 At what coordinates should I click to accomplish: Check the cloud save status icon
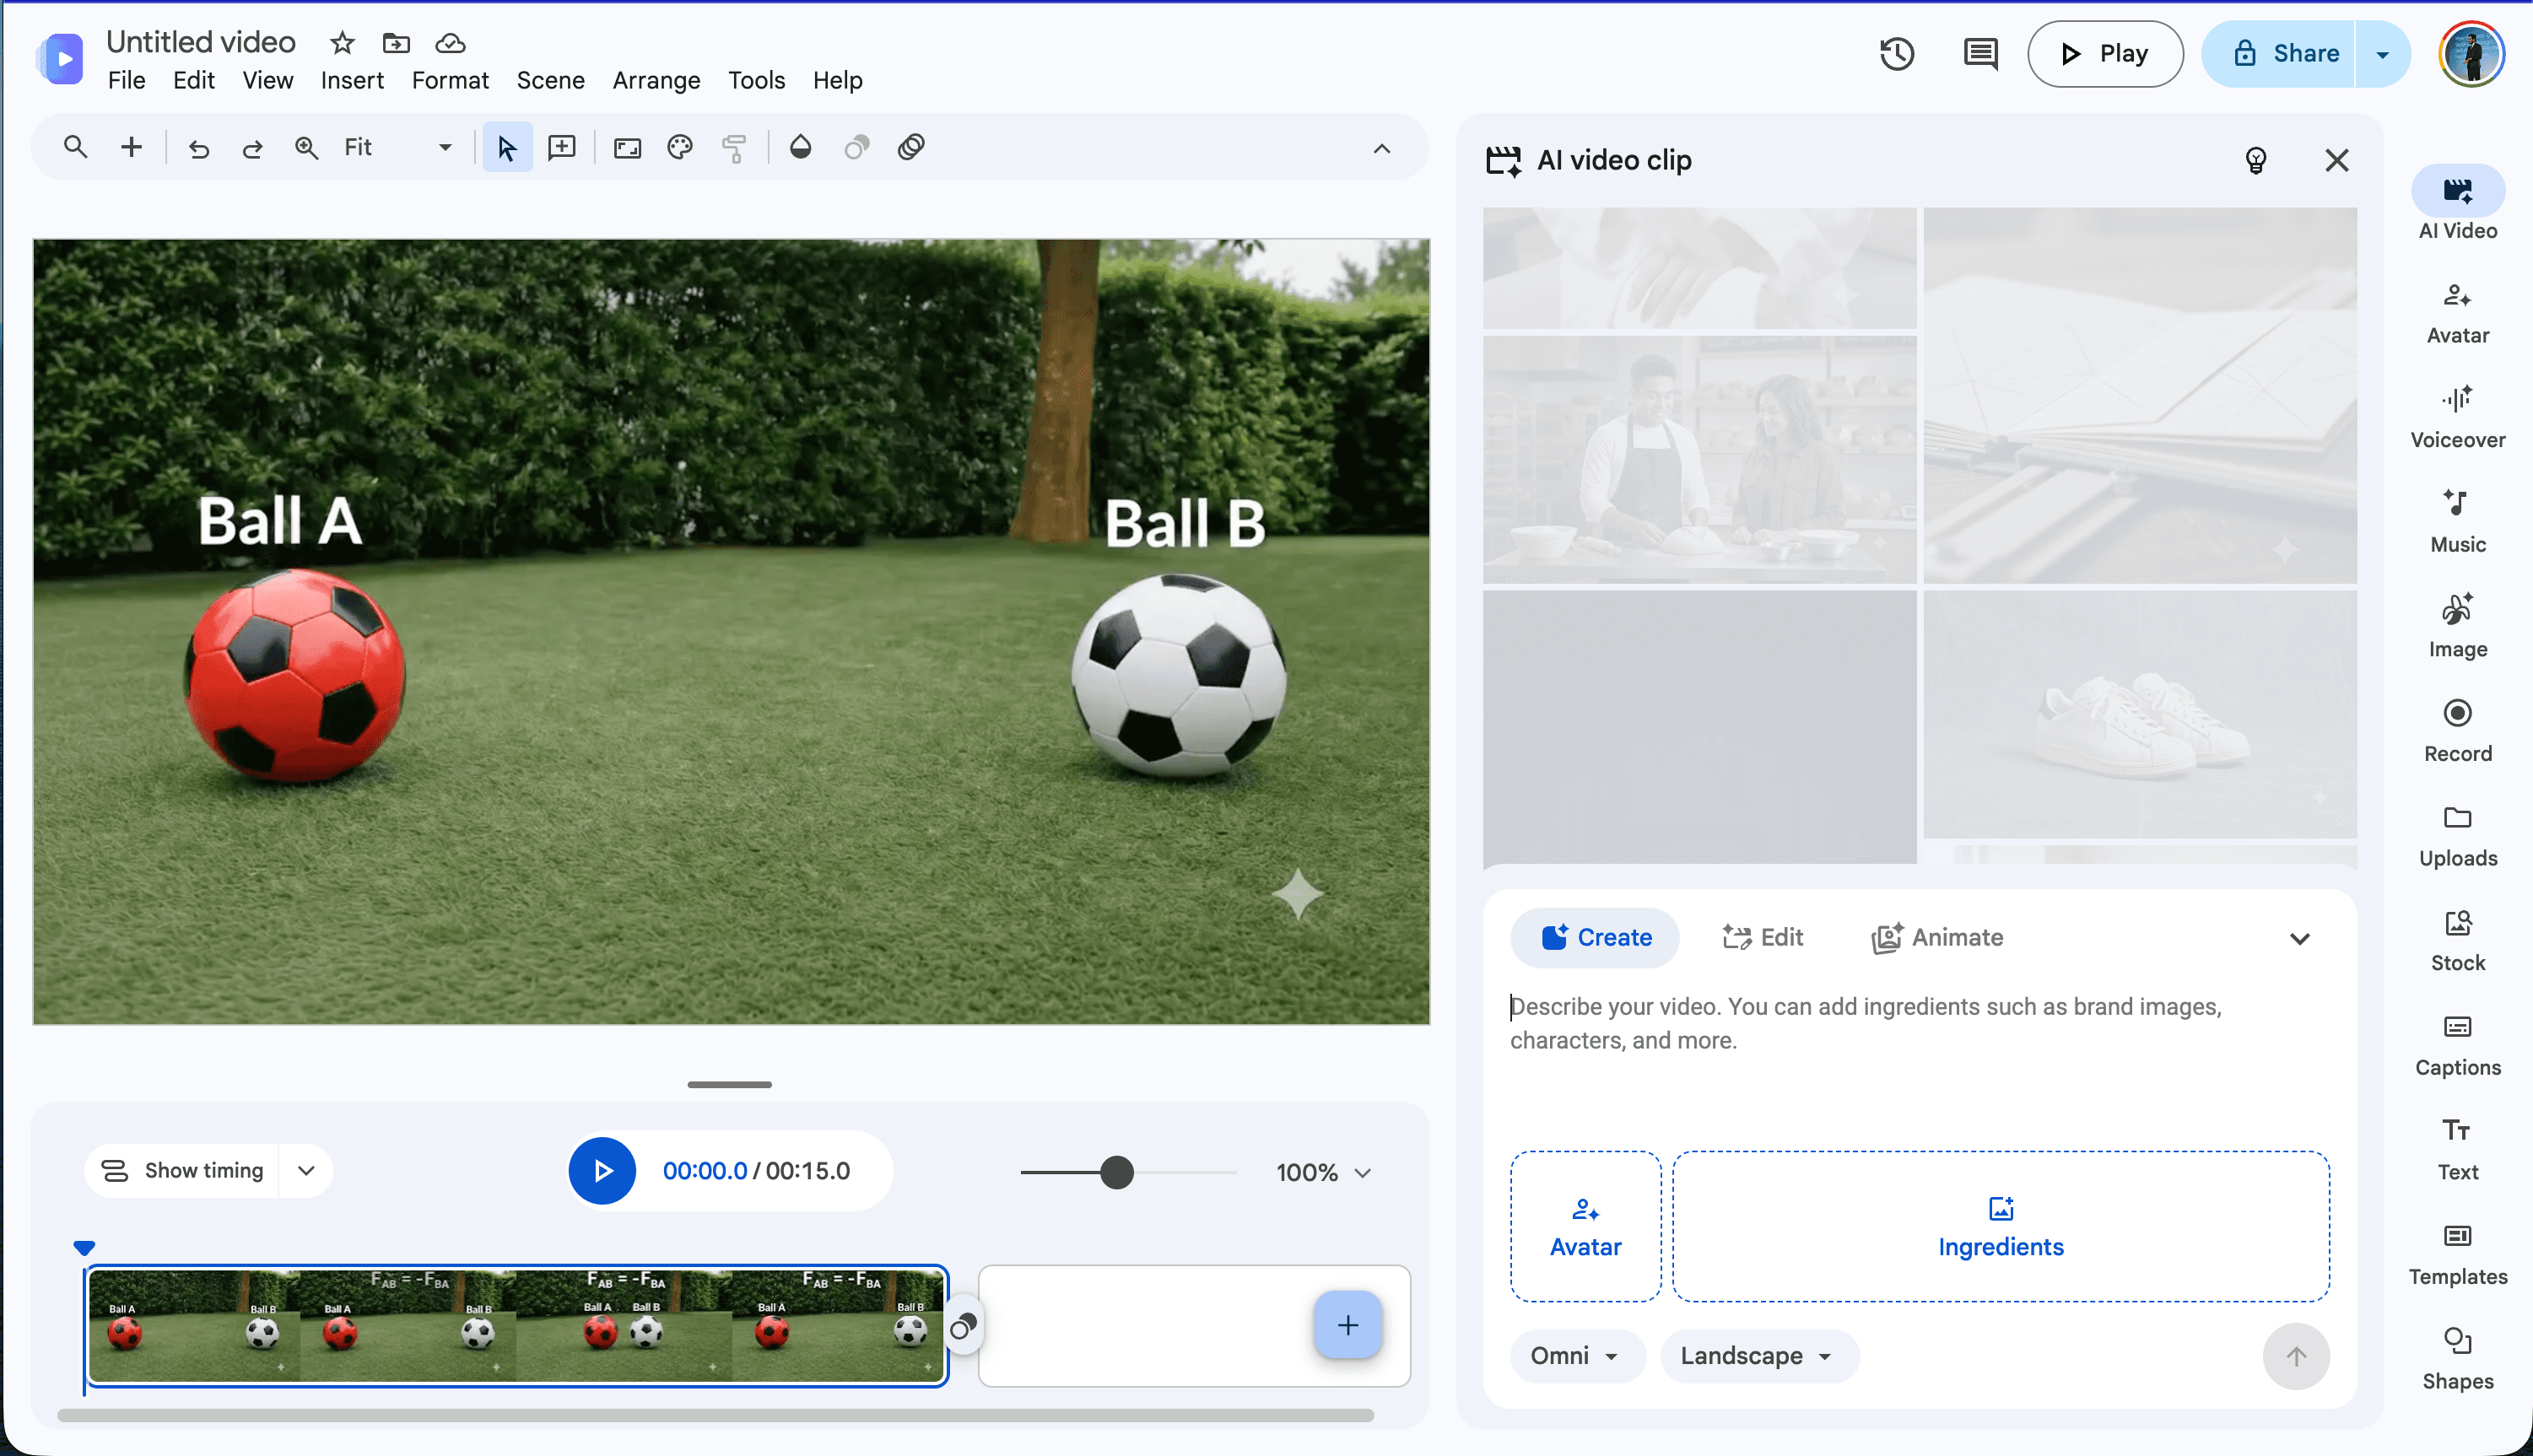pyautogui.click(x=450, y=43)
